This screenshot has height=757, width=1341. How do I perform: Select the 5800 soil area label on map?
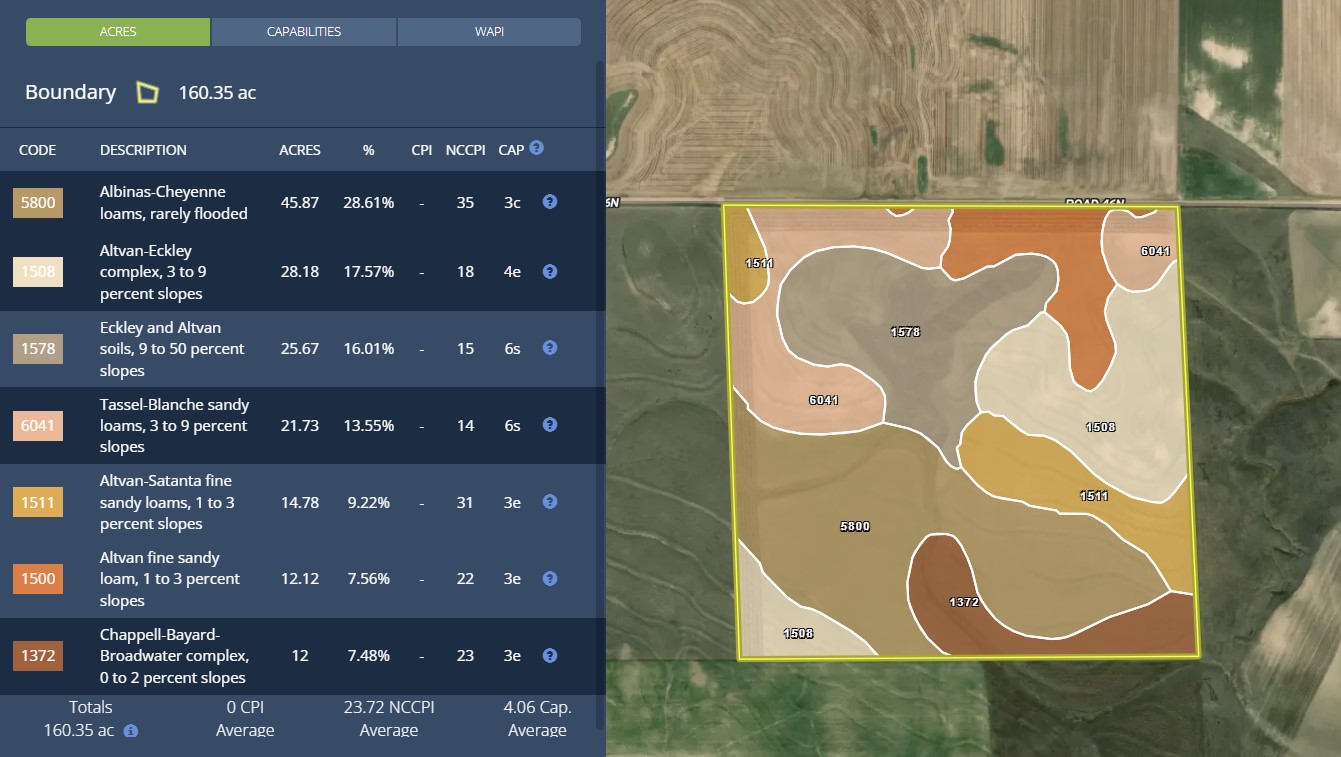[x=855, y=526]
